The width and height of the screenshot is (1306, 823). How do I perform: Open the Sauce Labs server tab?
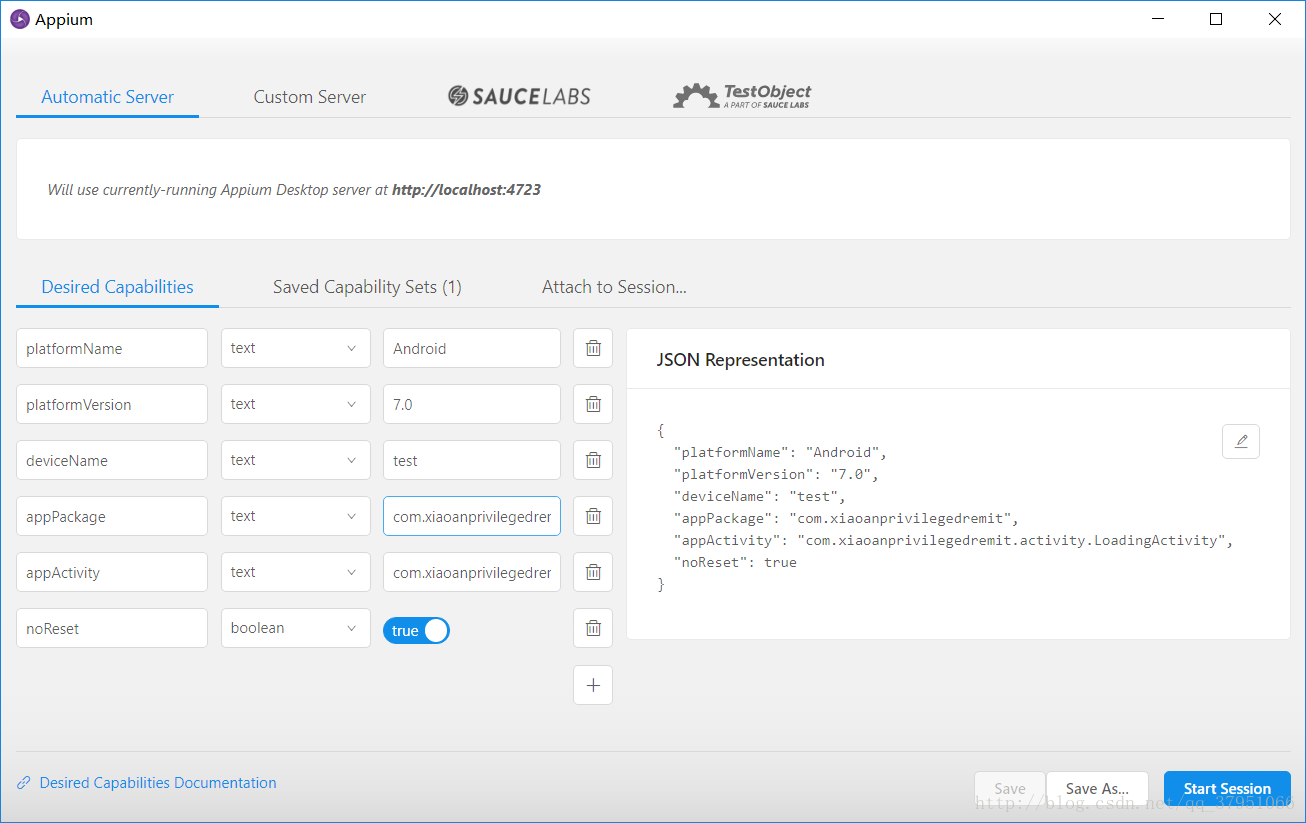pyautogui.click(x=519, y=96)
